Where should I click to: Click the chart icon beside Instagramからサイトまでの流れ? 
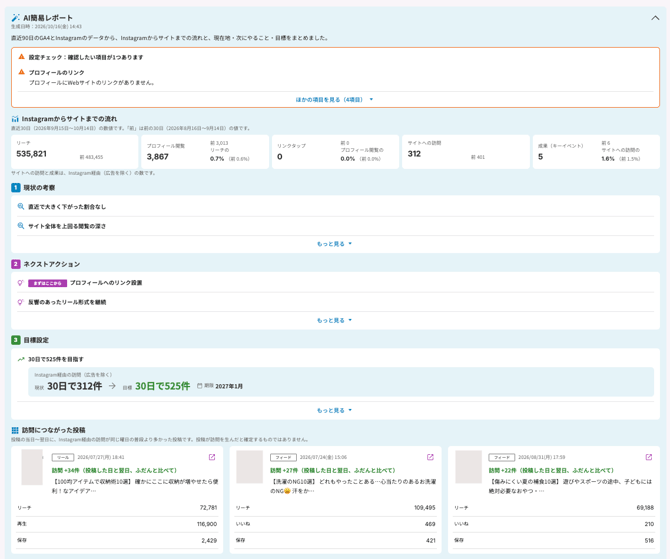15,119
